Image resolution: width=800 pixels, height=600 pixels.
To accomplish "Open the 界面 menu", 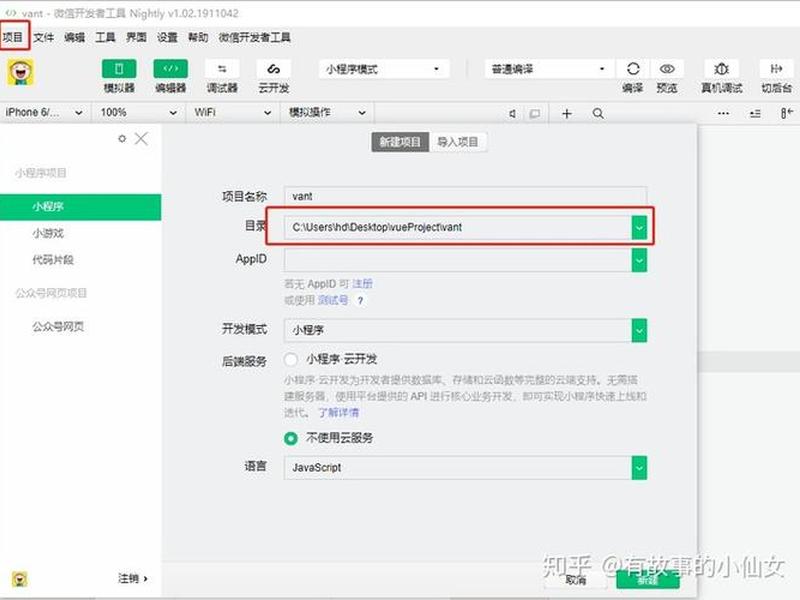I will (136, 37).
